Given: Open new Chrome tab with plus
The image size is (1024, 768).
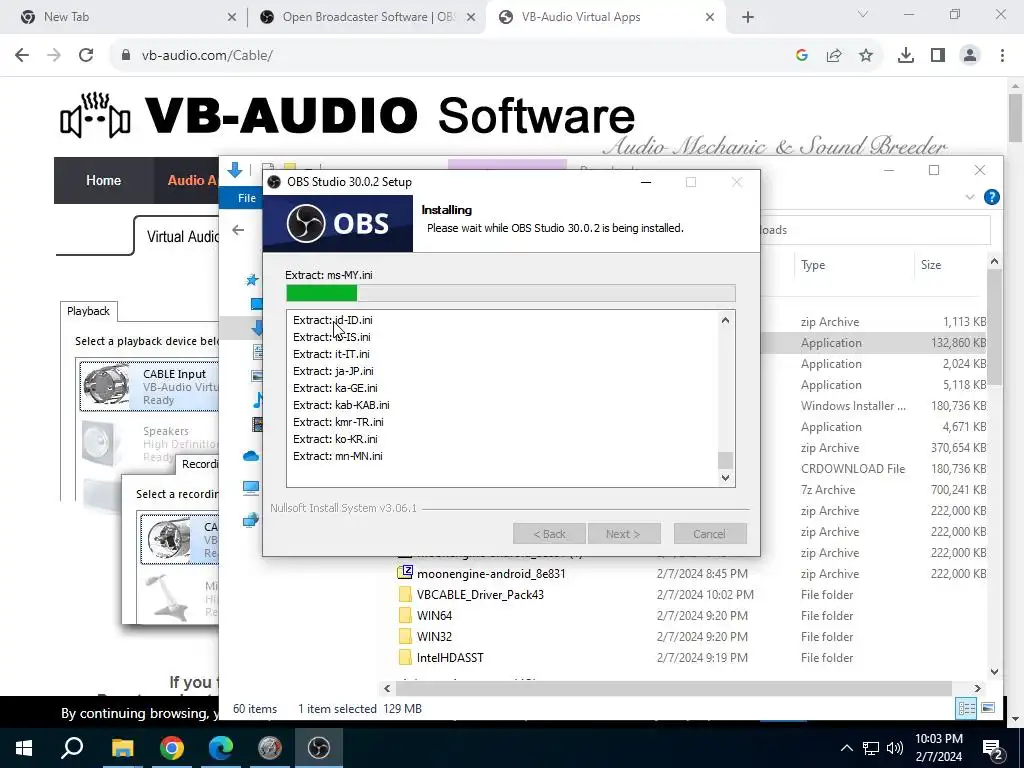Looking at the screenshot, I should pyautogui.click(x=748, y=17).
